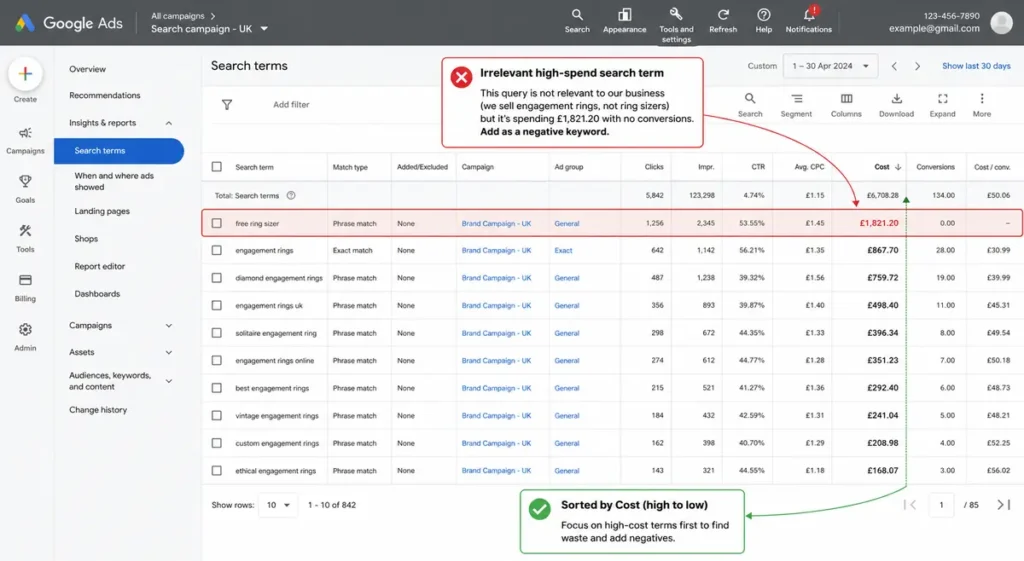Expand the Assets sidebar section
1024x561 pixels.
point(168,352)
